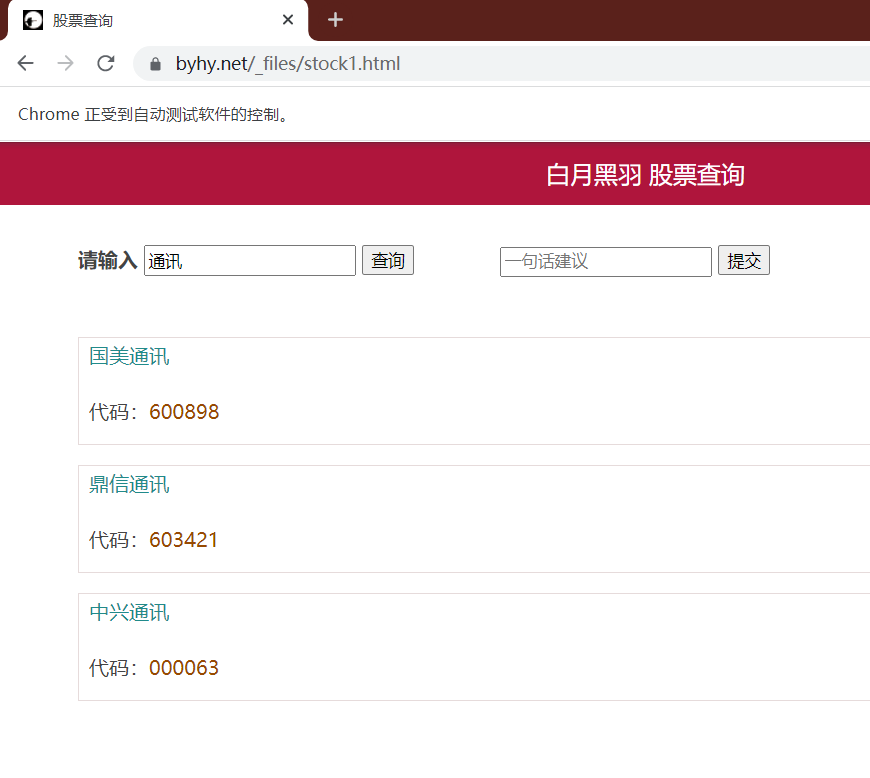Click the 提交 submit button

(x=743, y=260)
